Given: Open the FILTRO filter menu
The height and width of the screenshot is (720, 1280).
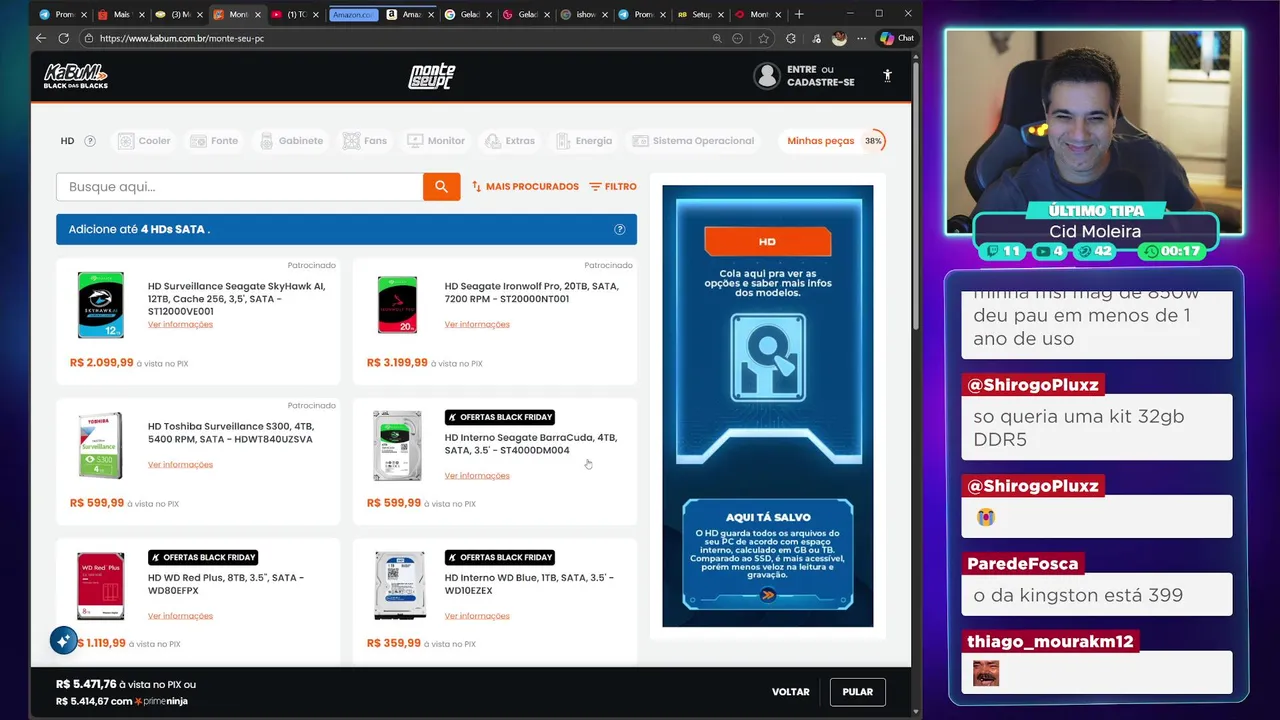Looking at the screenshot, I should (613, 187).
